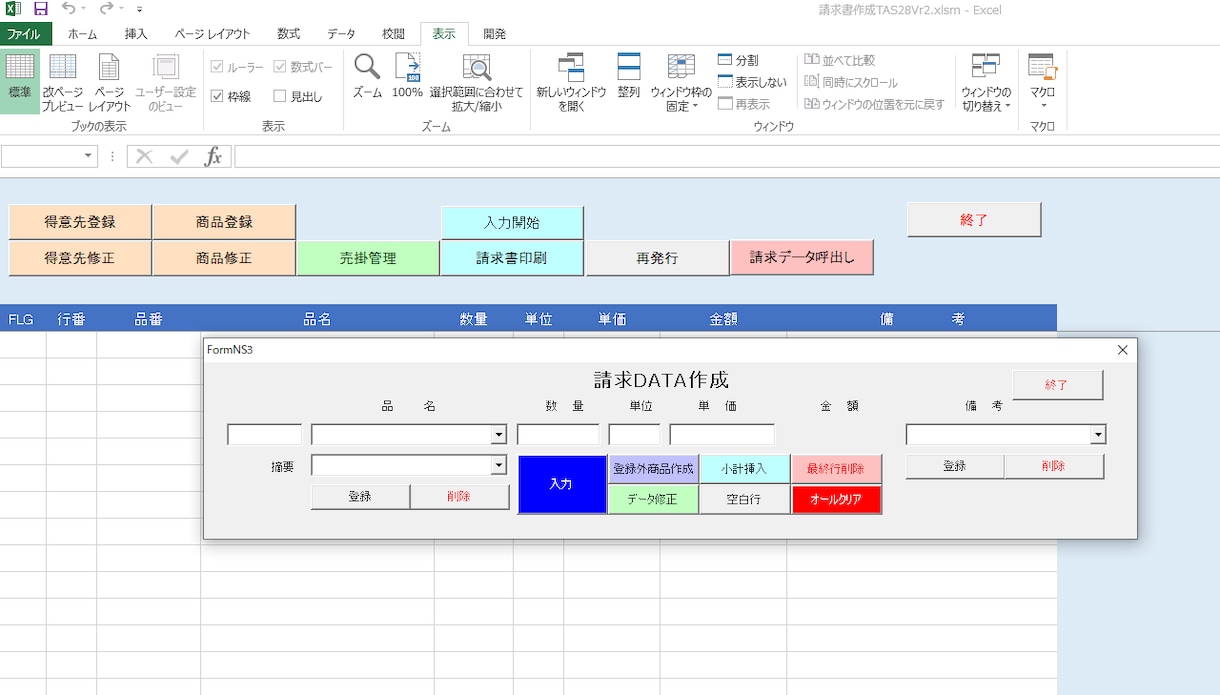Open the 備考 combo box arrow

pyautogui.click(x=1098, y=435)
